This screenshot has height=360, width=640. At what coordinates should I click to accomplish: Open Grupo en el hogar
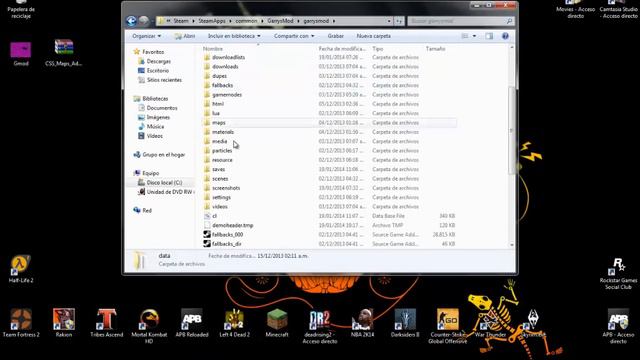163,155
